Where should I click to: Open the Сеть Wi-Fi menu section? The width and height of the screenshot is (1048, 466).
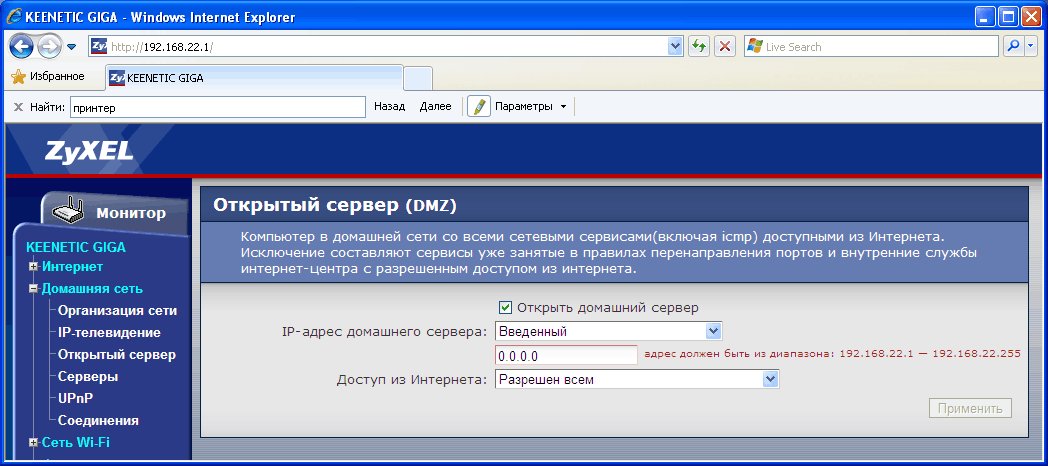tap(76, 443)
